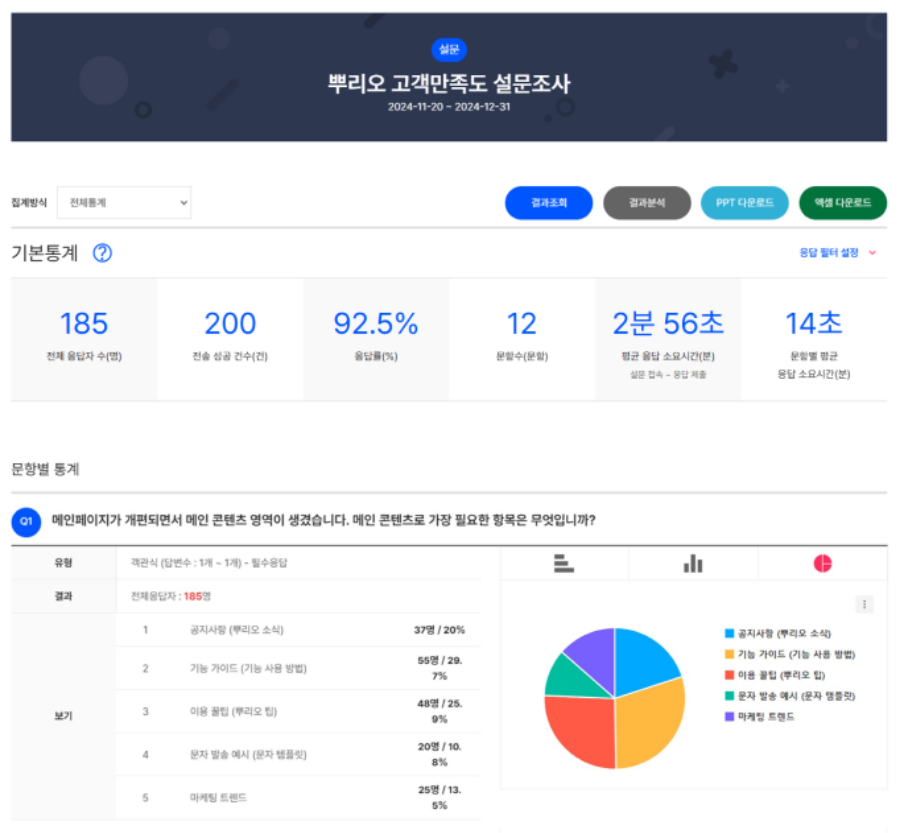Click the 12 문항수 statistic

coord(522,339)
